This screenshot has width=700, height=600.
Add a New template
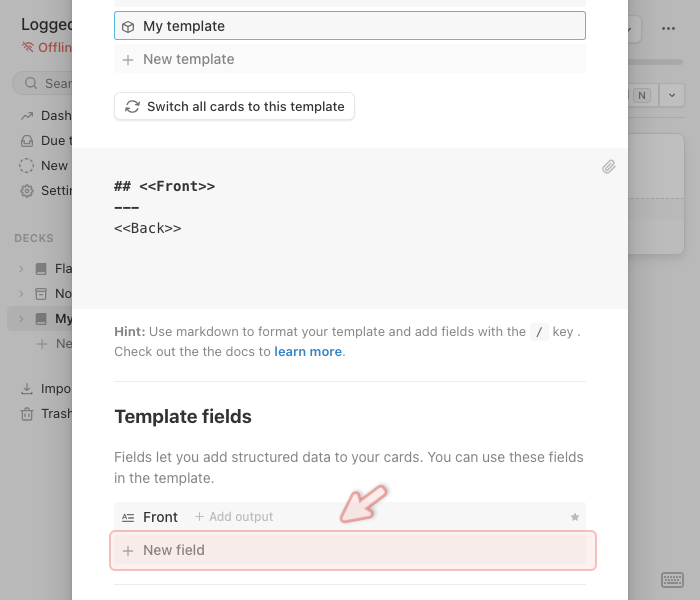click(x=188, y=59)
